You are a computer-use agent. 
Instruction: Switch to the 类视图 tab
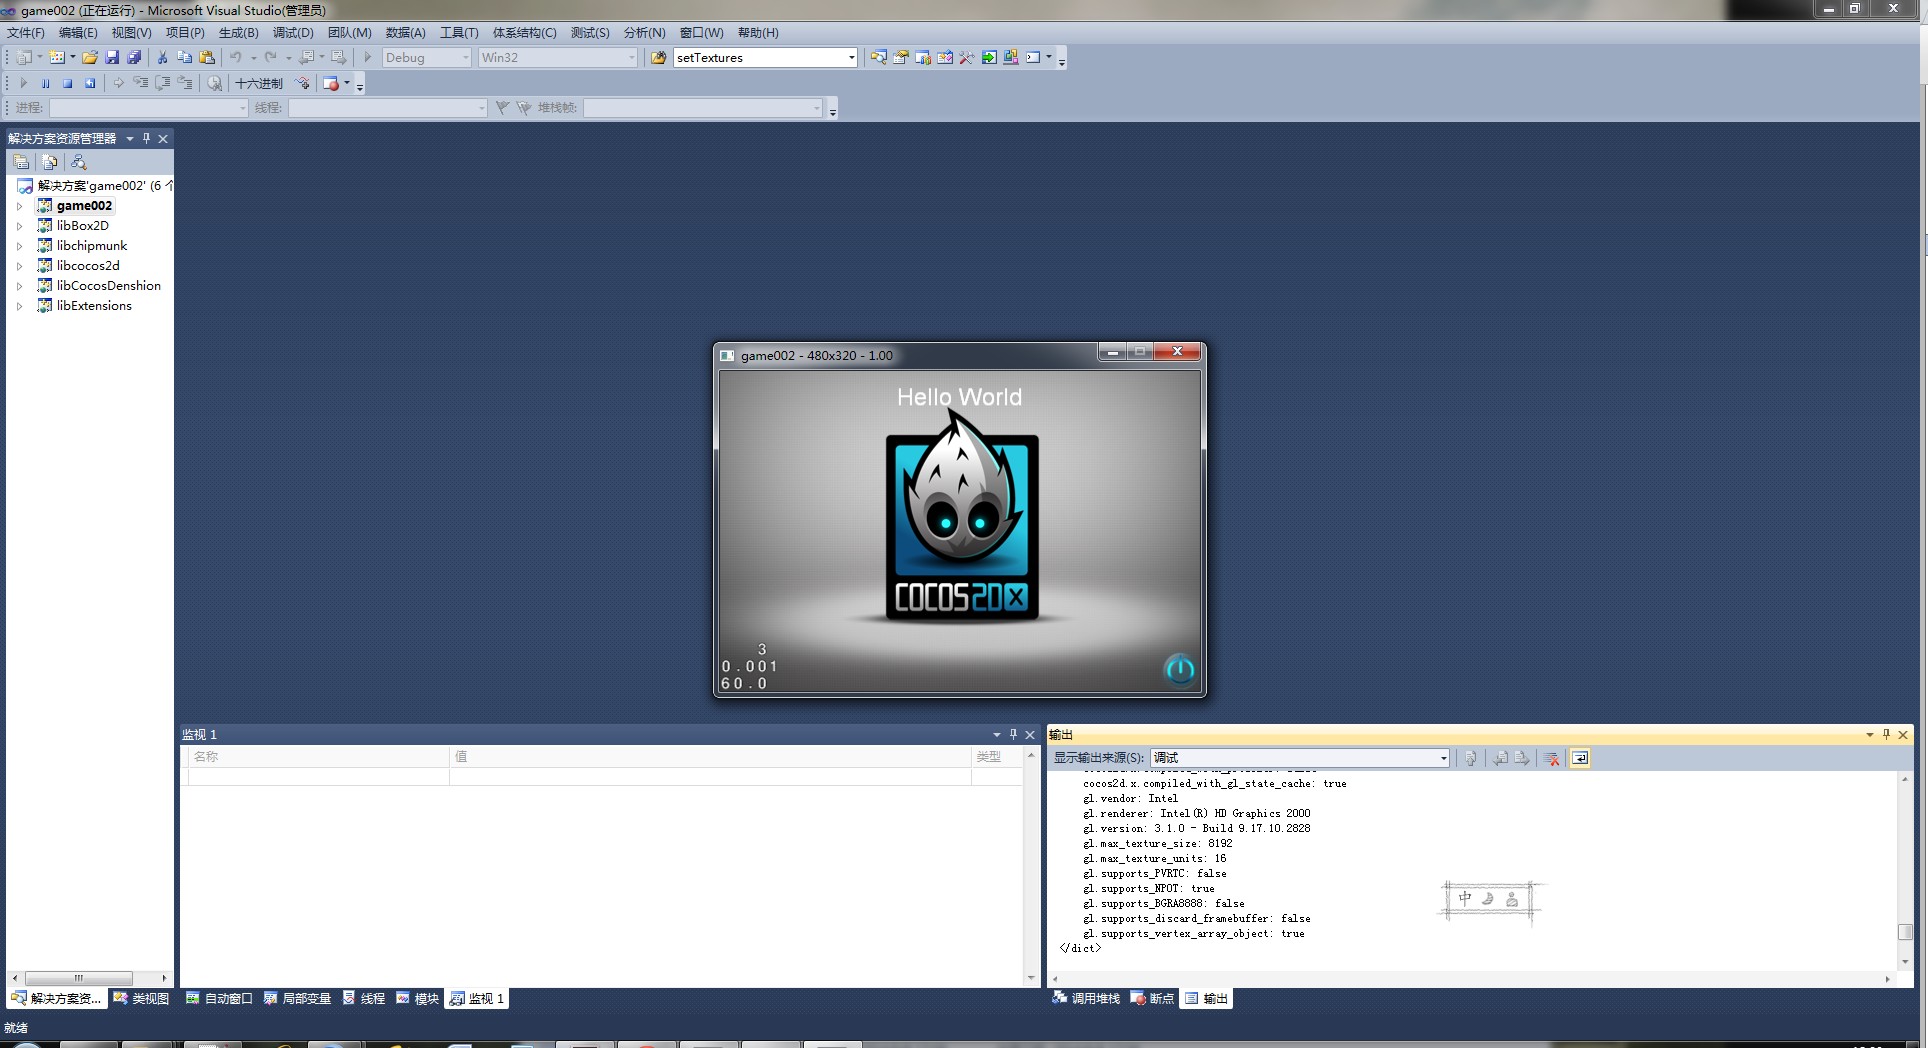(x=141, y=998)
